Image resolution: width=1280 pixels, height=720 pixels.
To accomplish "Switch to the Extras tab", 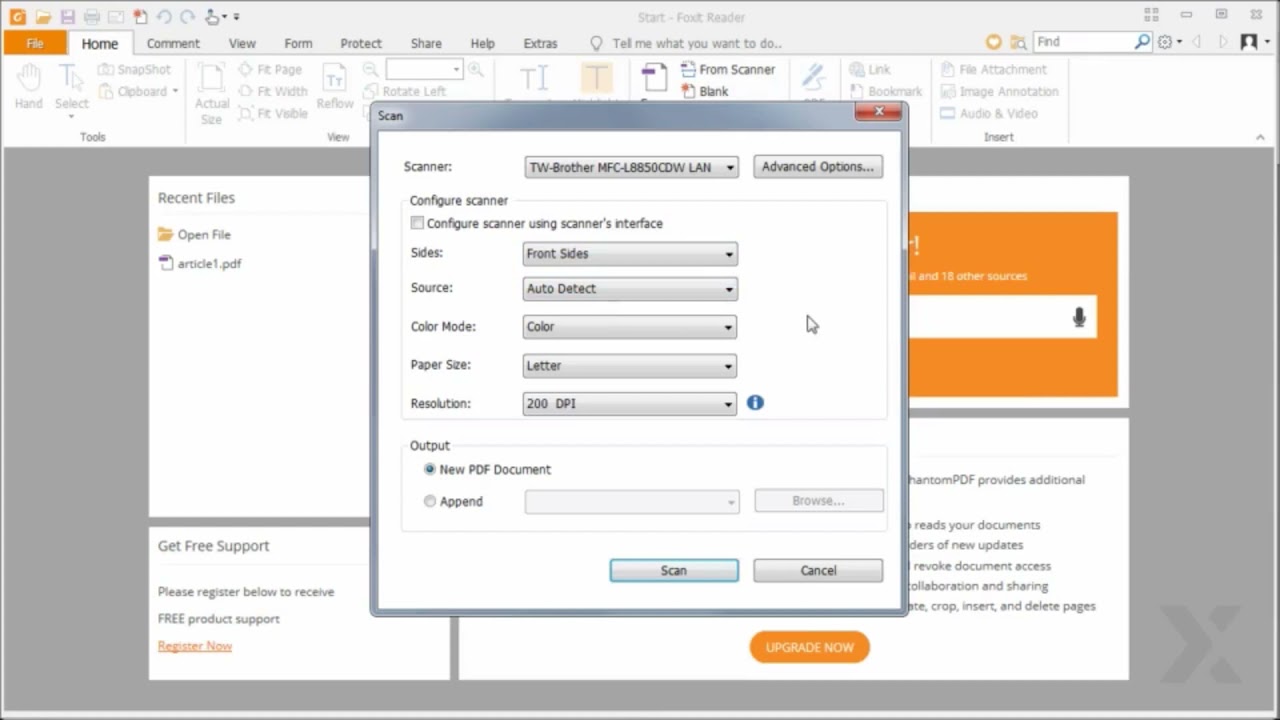I will 541,43.
